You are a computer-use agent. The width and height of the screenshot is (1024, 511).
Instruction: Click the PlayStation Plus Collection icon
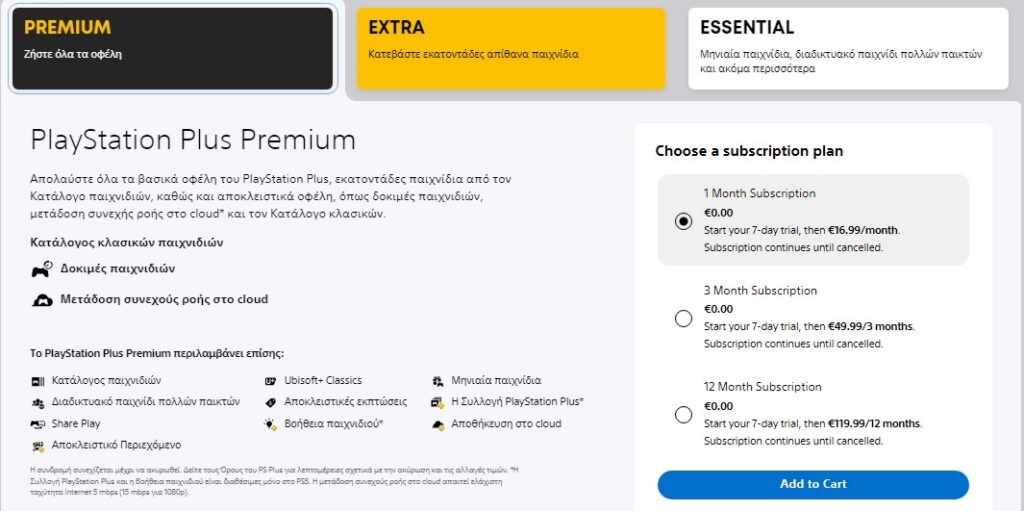tap(438, 402)
